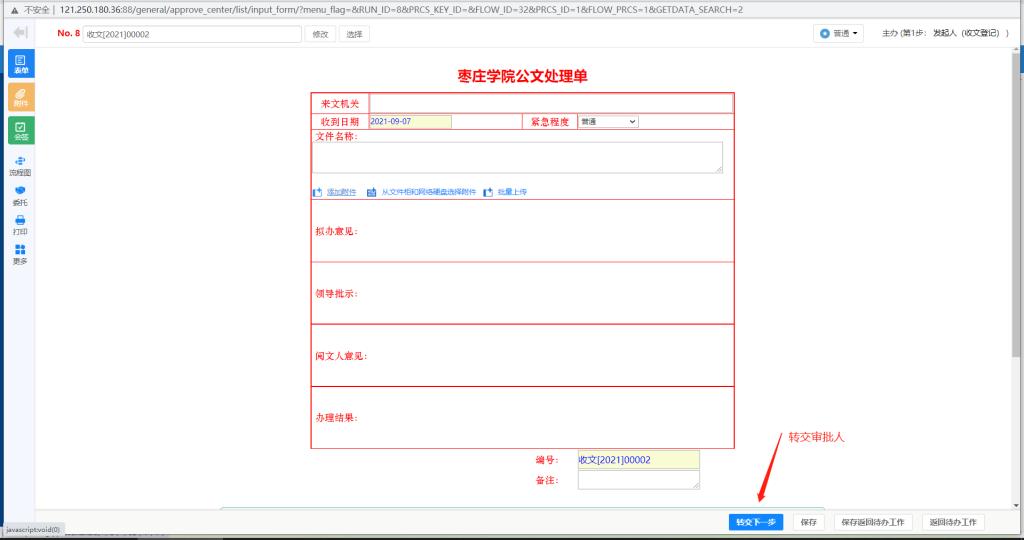Image resolution: width=1024 pixels, height=540 pixels.
Task: Expand the 紧急程度 urgency dropdown
Action: [x=608, y=122]
